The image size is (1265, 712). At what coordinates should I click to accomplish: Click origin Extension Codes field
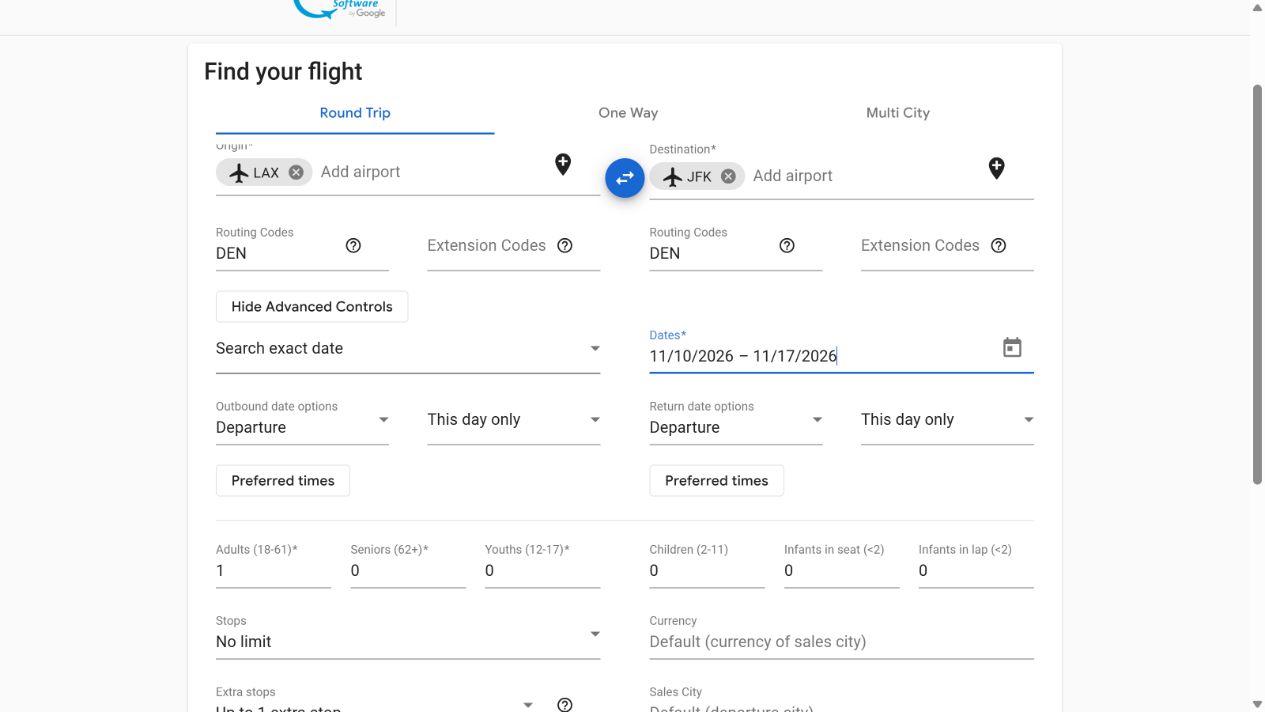(487, 246)
